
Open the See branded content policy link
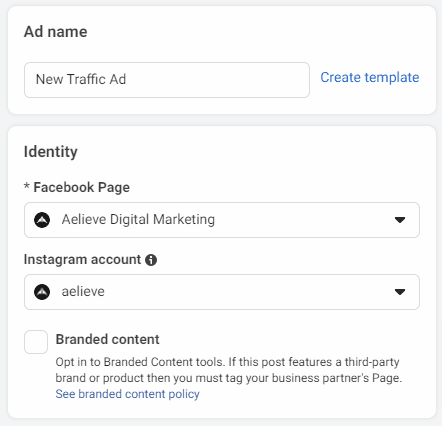click(127, 394)
